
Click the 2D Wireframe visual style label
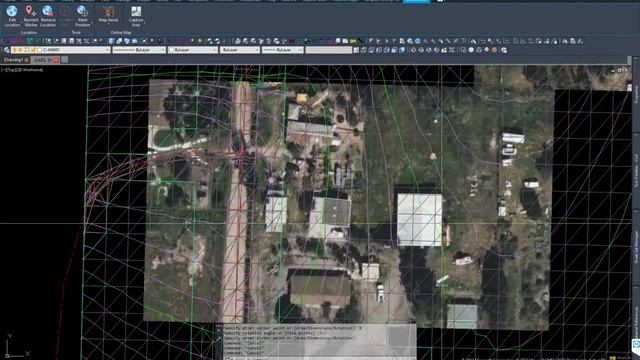click(x=29, y=70)
